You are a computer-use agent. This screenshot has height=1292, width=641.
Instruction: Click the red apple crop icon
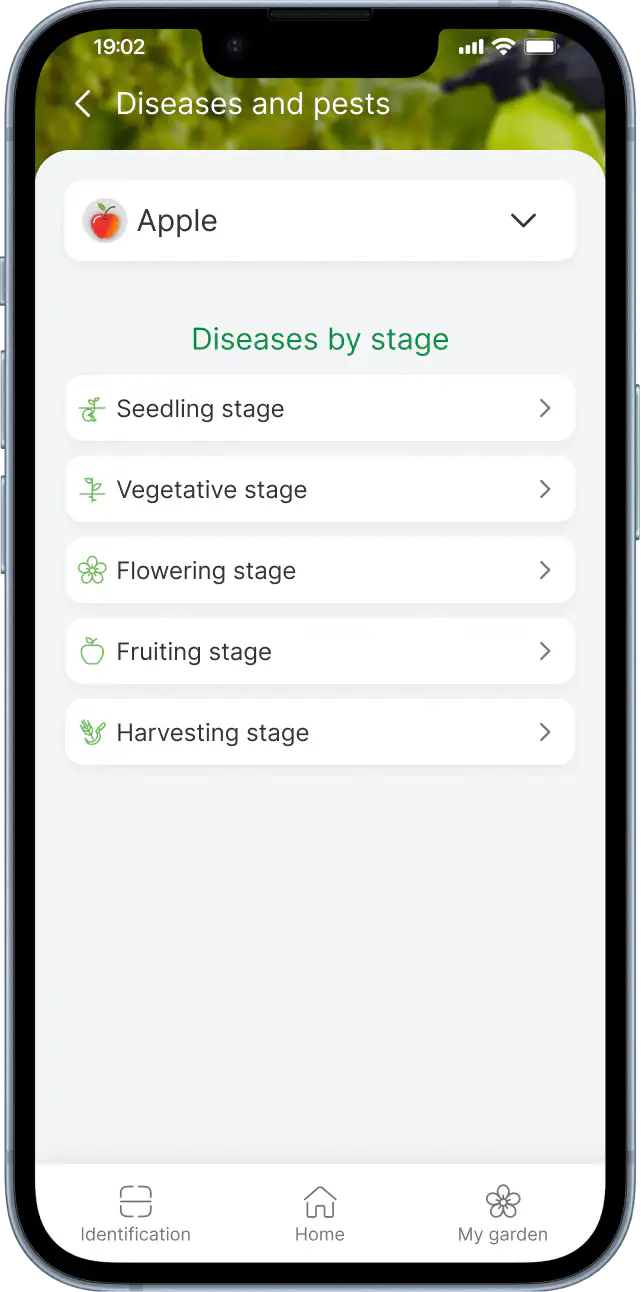(x=104, y=221)
